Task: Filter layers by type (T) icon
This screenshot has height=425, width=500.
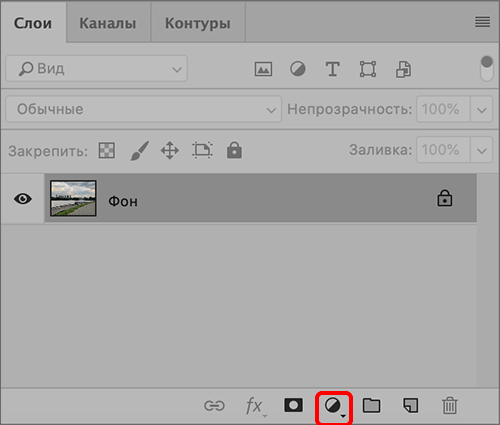Action: pos(332,69)
